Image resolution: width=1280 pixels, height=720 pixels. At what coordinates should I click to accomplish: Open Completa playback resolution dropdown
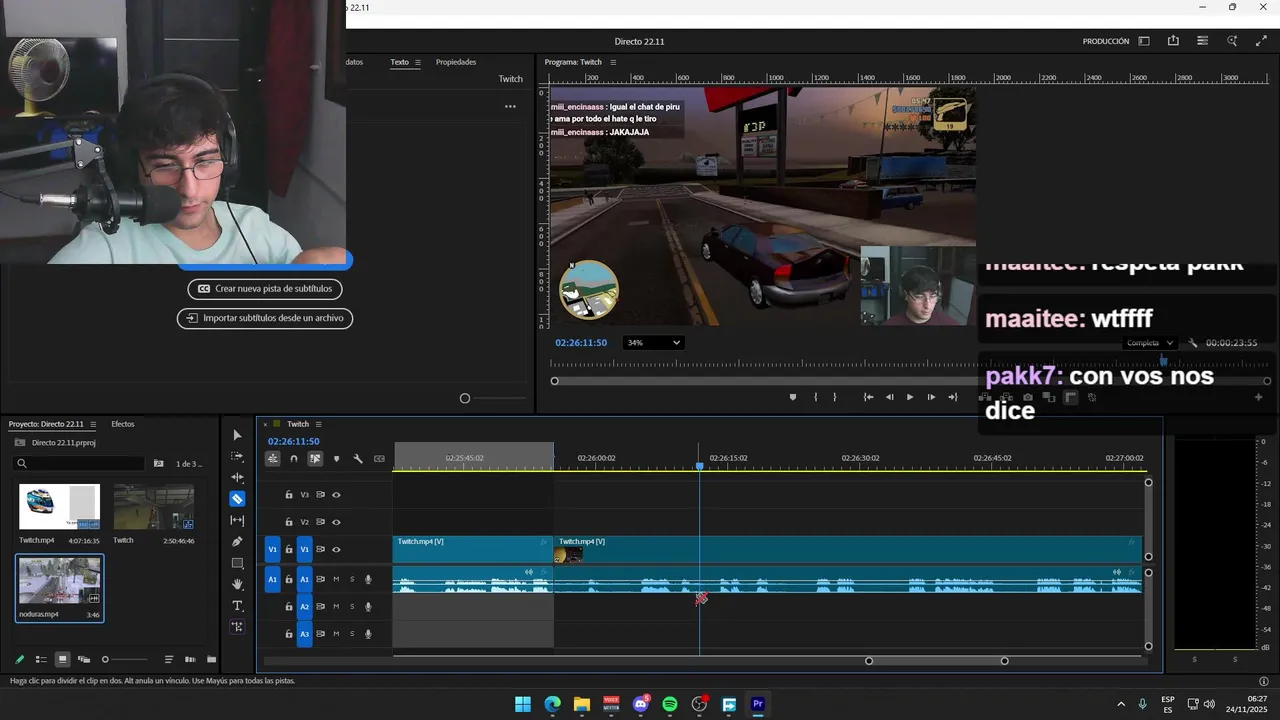click(x=1150, y=343)
